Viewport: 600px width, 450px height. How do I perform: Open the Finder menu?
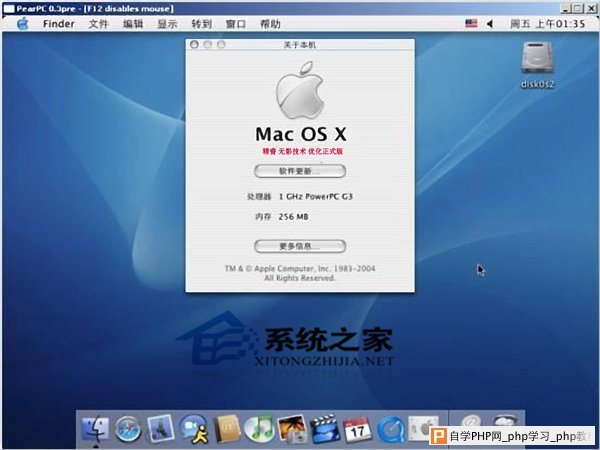[59, 24]
